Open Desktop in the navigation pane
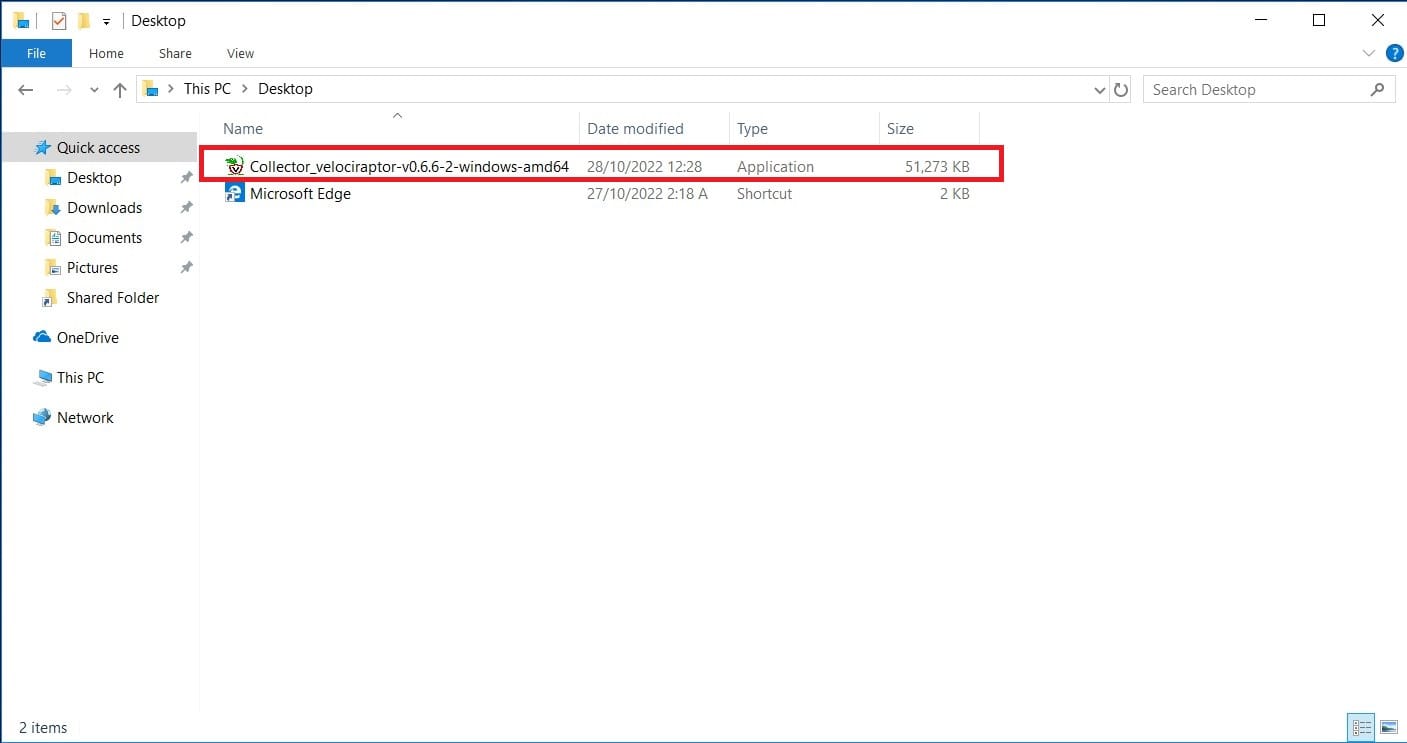Image resolution: width=1407 pixels, height=743 pixels. (x=94, y=177)
